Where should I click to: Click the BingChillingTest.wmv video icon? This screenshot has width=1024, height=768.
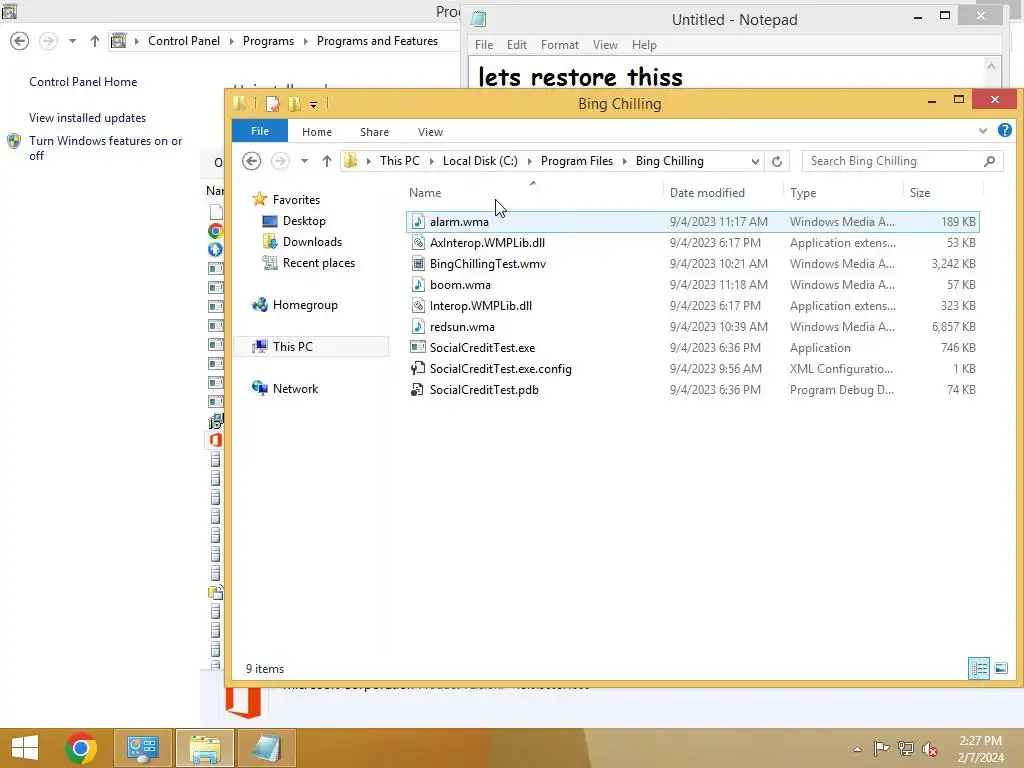(x=418, y=264)
